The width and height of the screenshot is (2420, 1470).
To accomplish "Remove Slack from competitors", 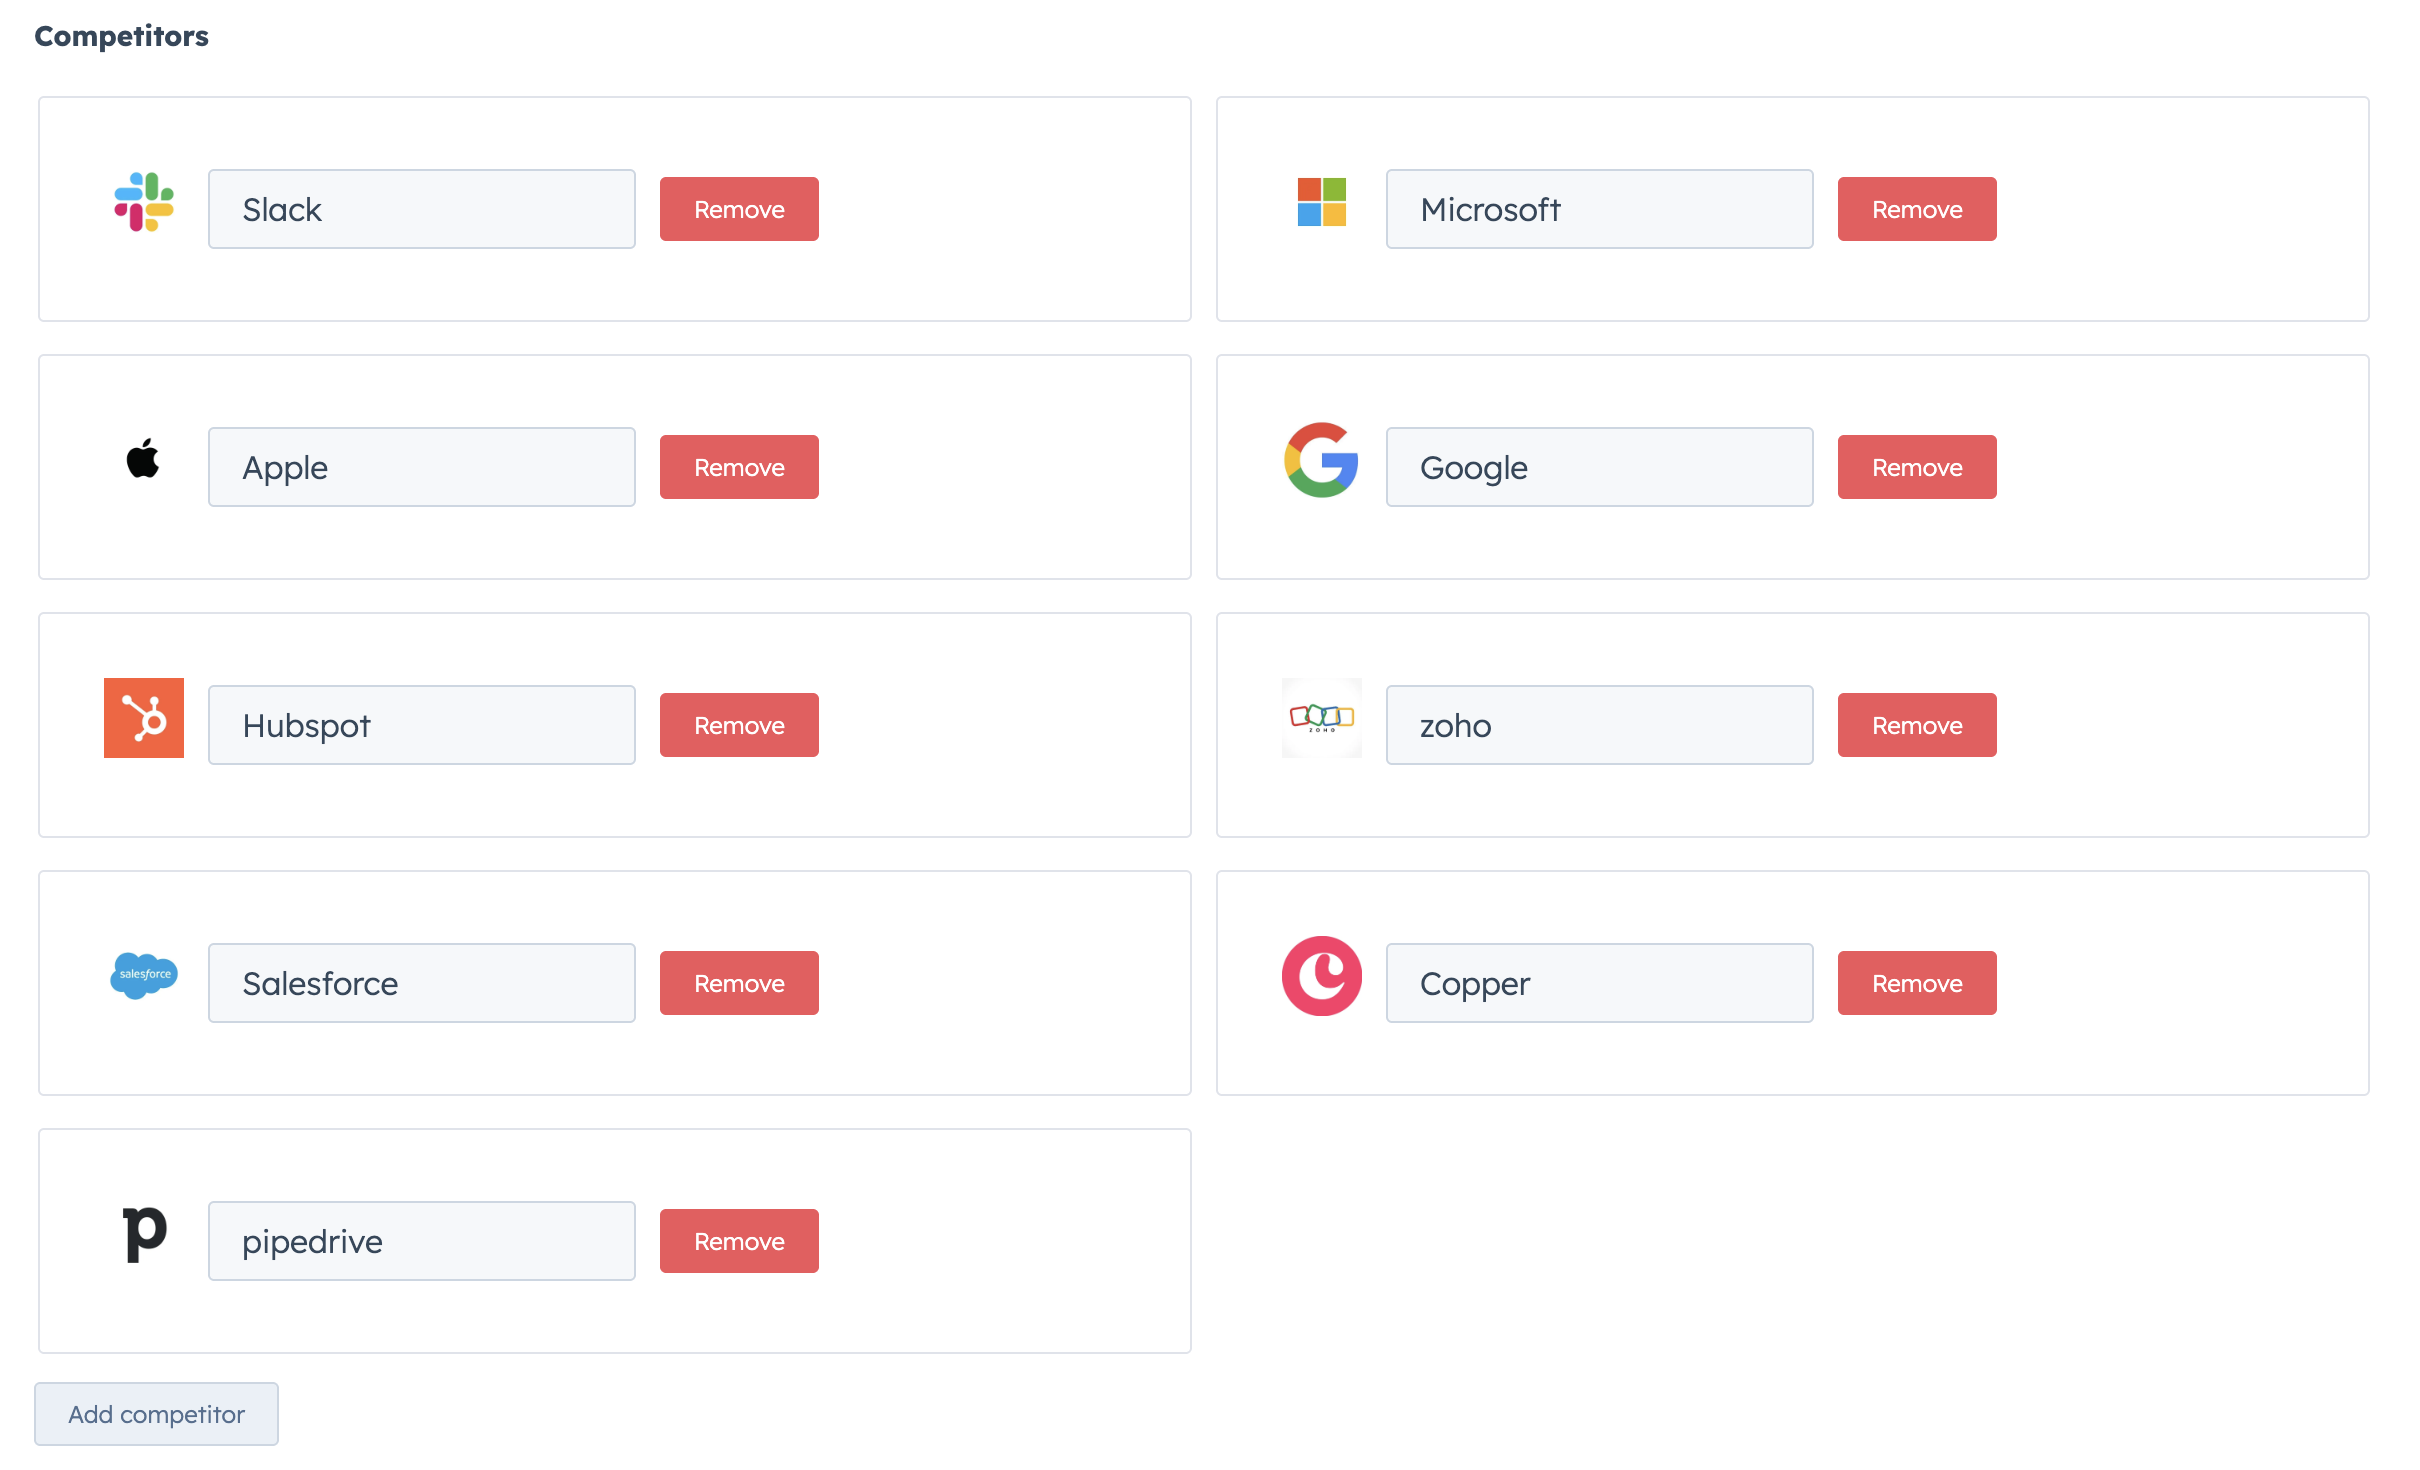I will click(739, 208).
